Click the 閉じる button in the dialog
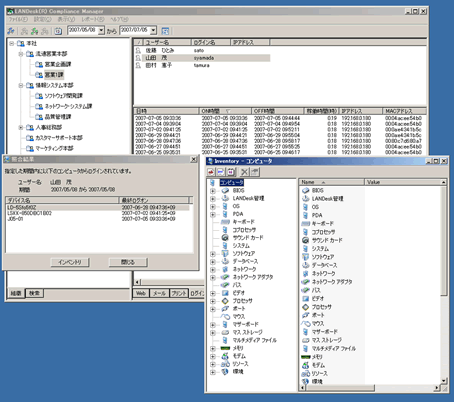454x402 pixels. pyautogui.click(x=128, y=262)
